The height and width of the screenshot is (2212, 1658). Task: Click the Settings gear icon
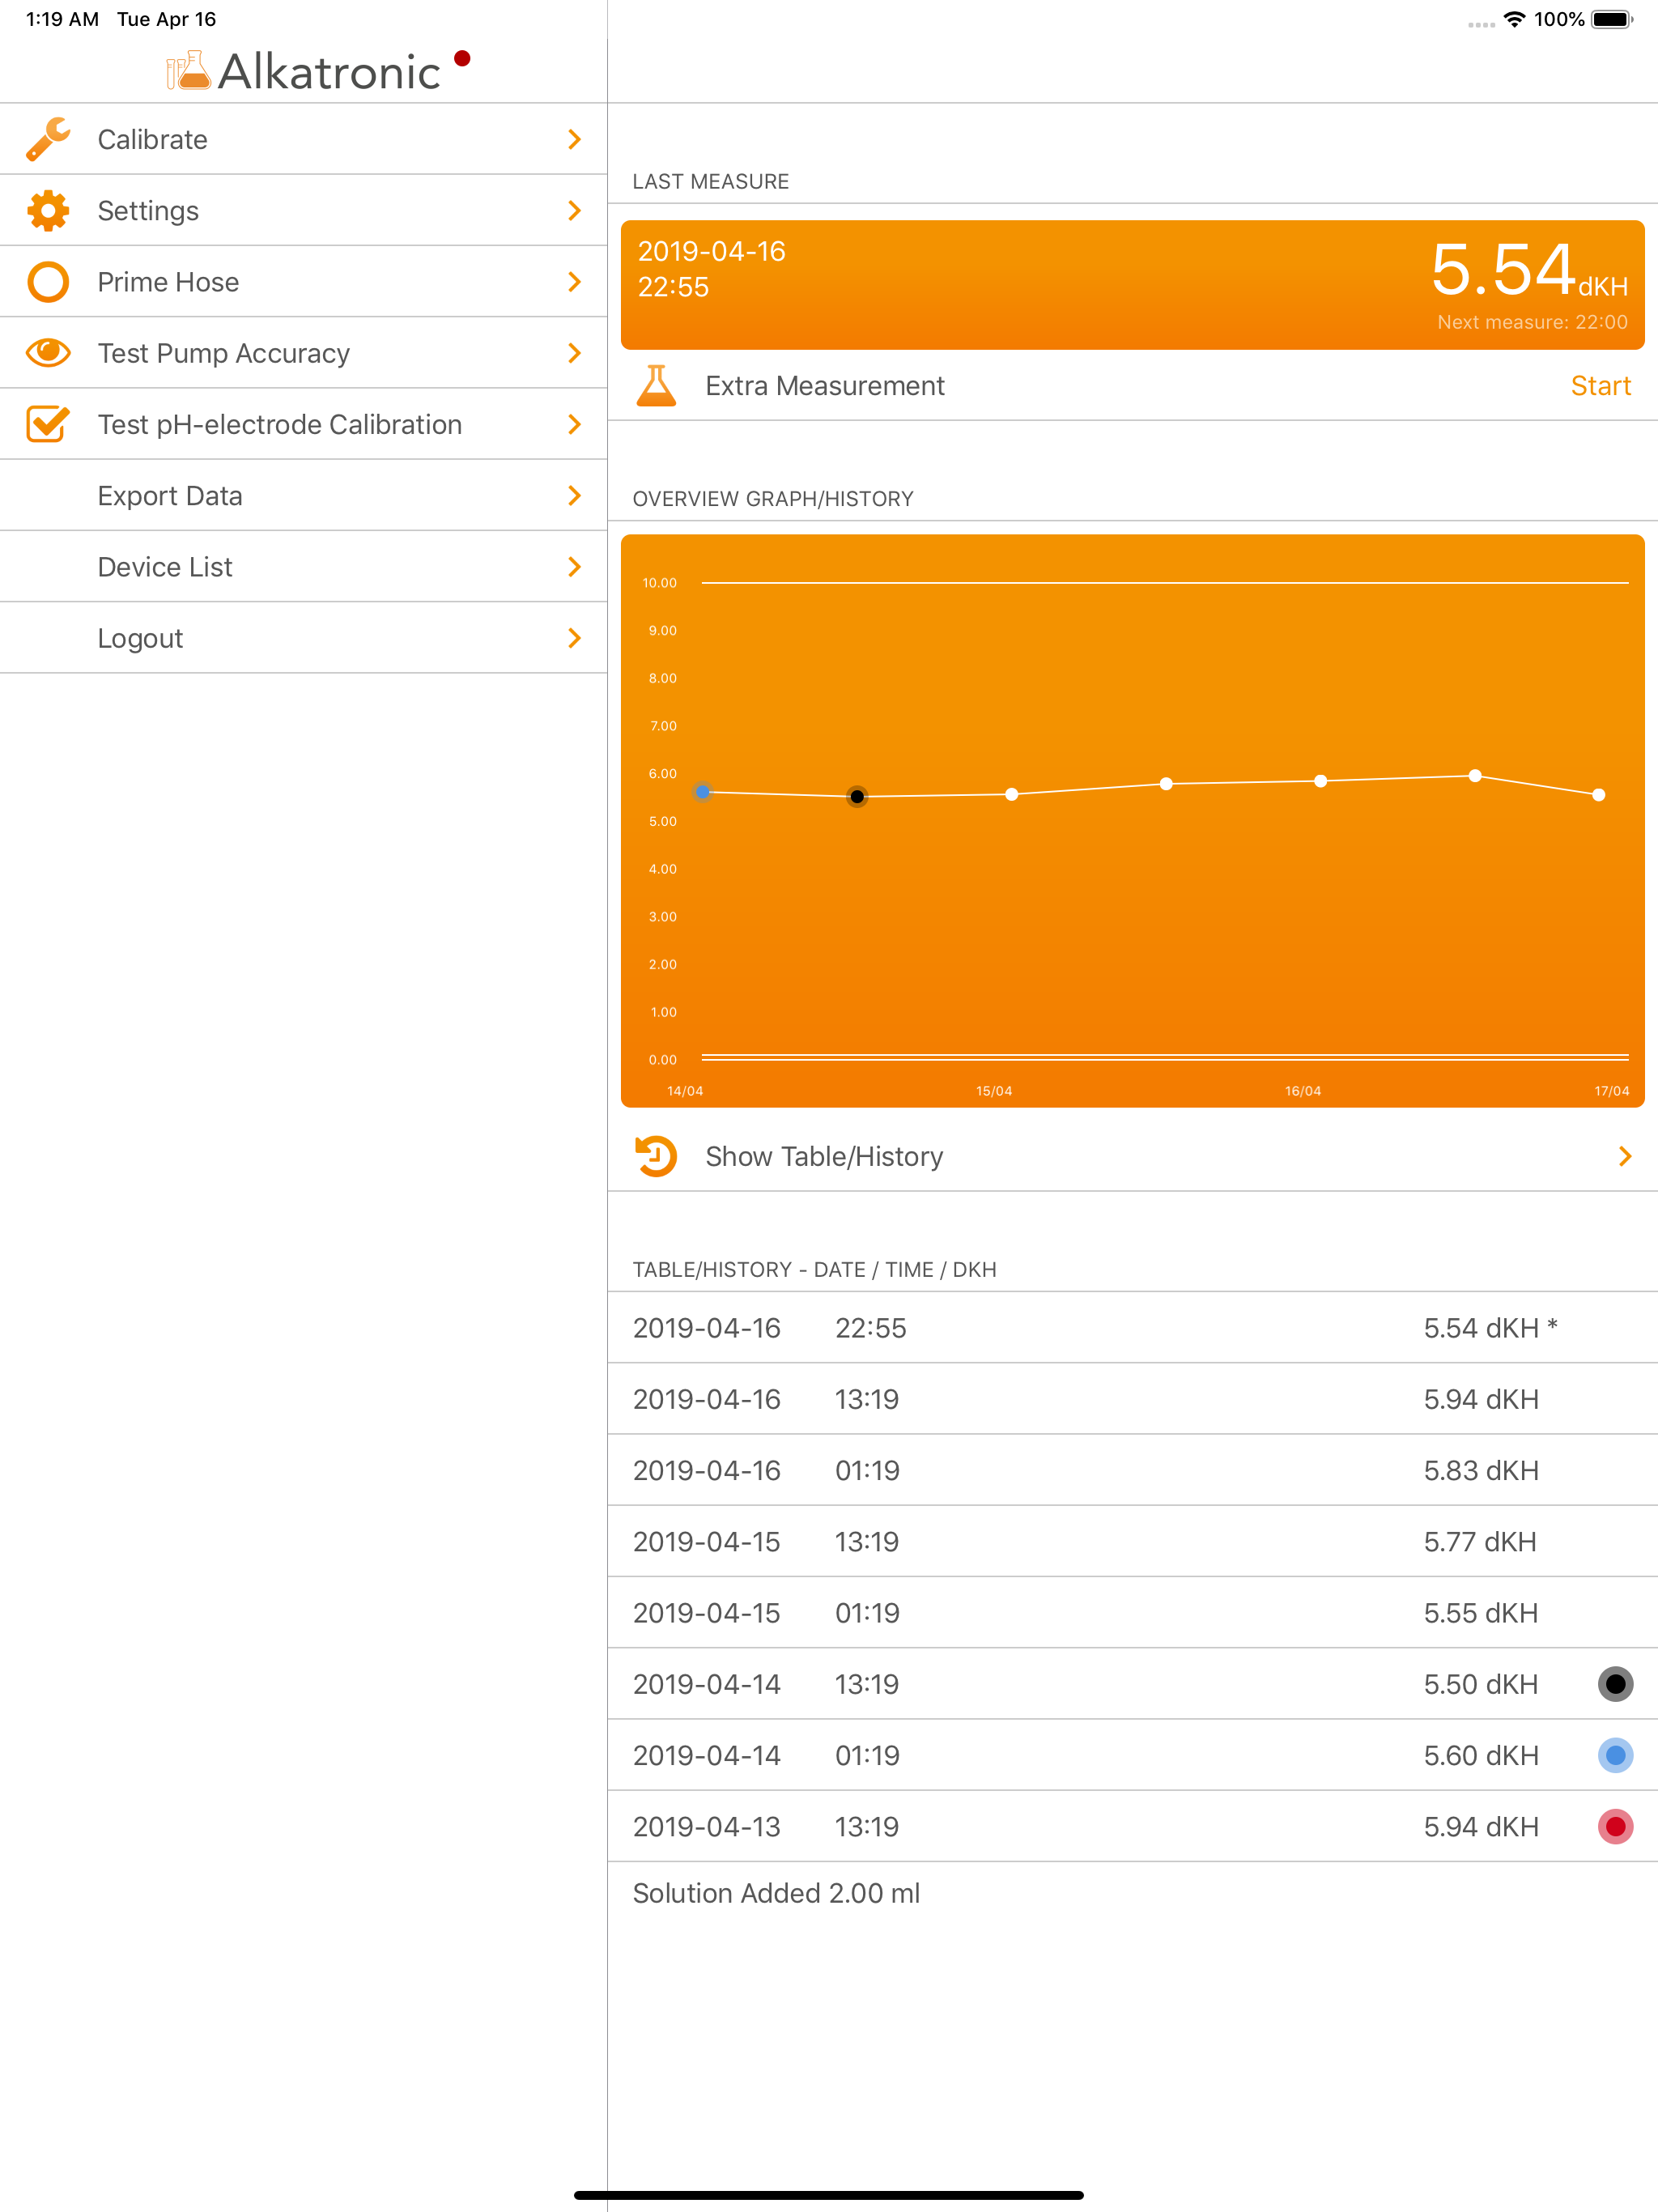pos(48,211)
